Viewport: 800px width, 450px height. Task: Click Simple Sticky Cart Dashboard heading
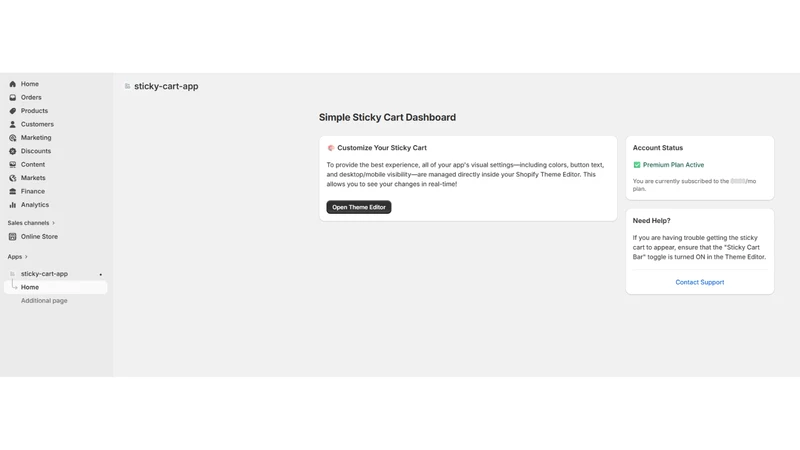[387, 117]
